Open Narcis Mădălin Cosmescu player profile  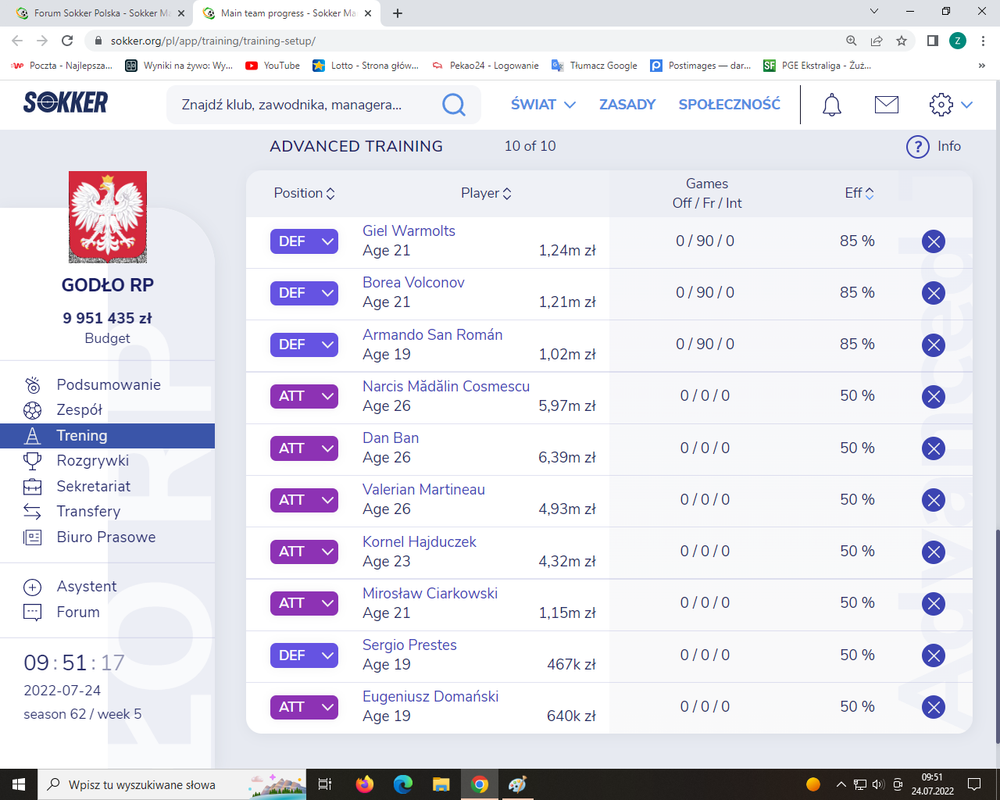[x=446, y=386]
